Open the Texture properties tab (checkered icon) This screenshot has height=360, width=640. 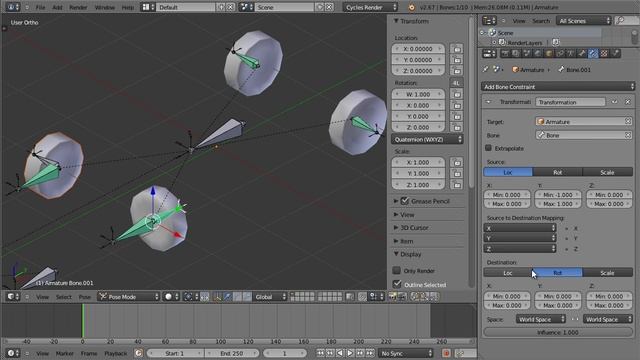[x=604, y=53]
